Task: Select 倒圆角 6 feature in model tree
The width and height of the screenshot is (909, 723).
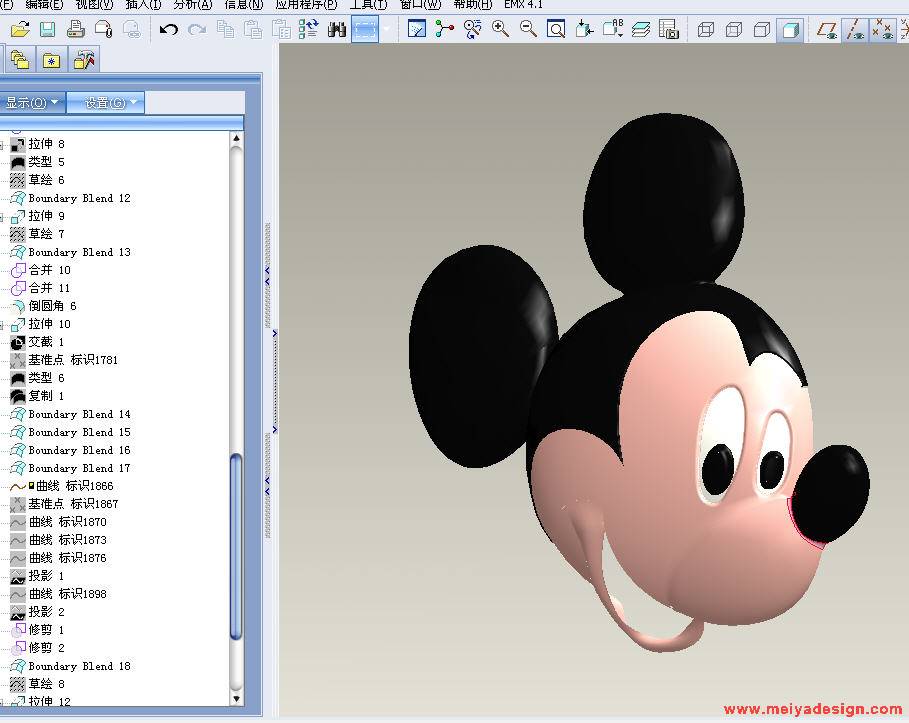Action: pyautogui.click(x=52, y=306)
